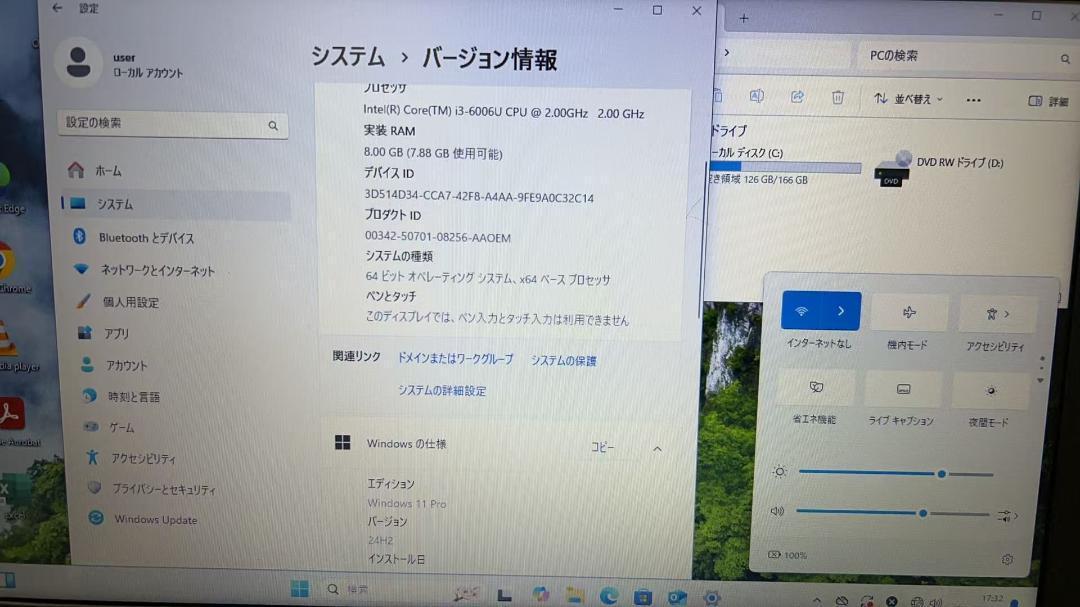Focus PCの検索 box in File Explorer

pyautogui.click(x=966, y=56)
